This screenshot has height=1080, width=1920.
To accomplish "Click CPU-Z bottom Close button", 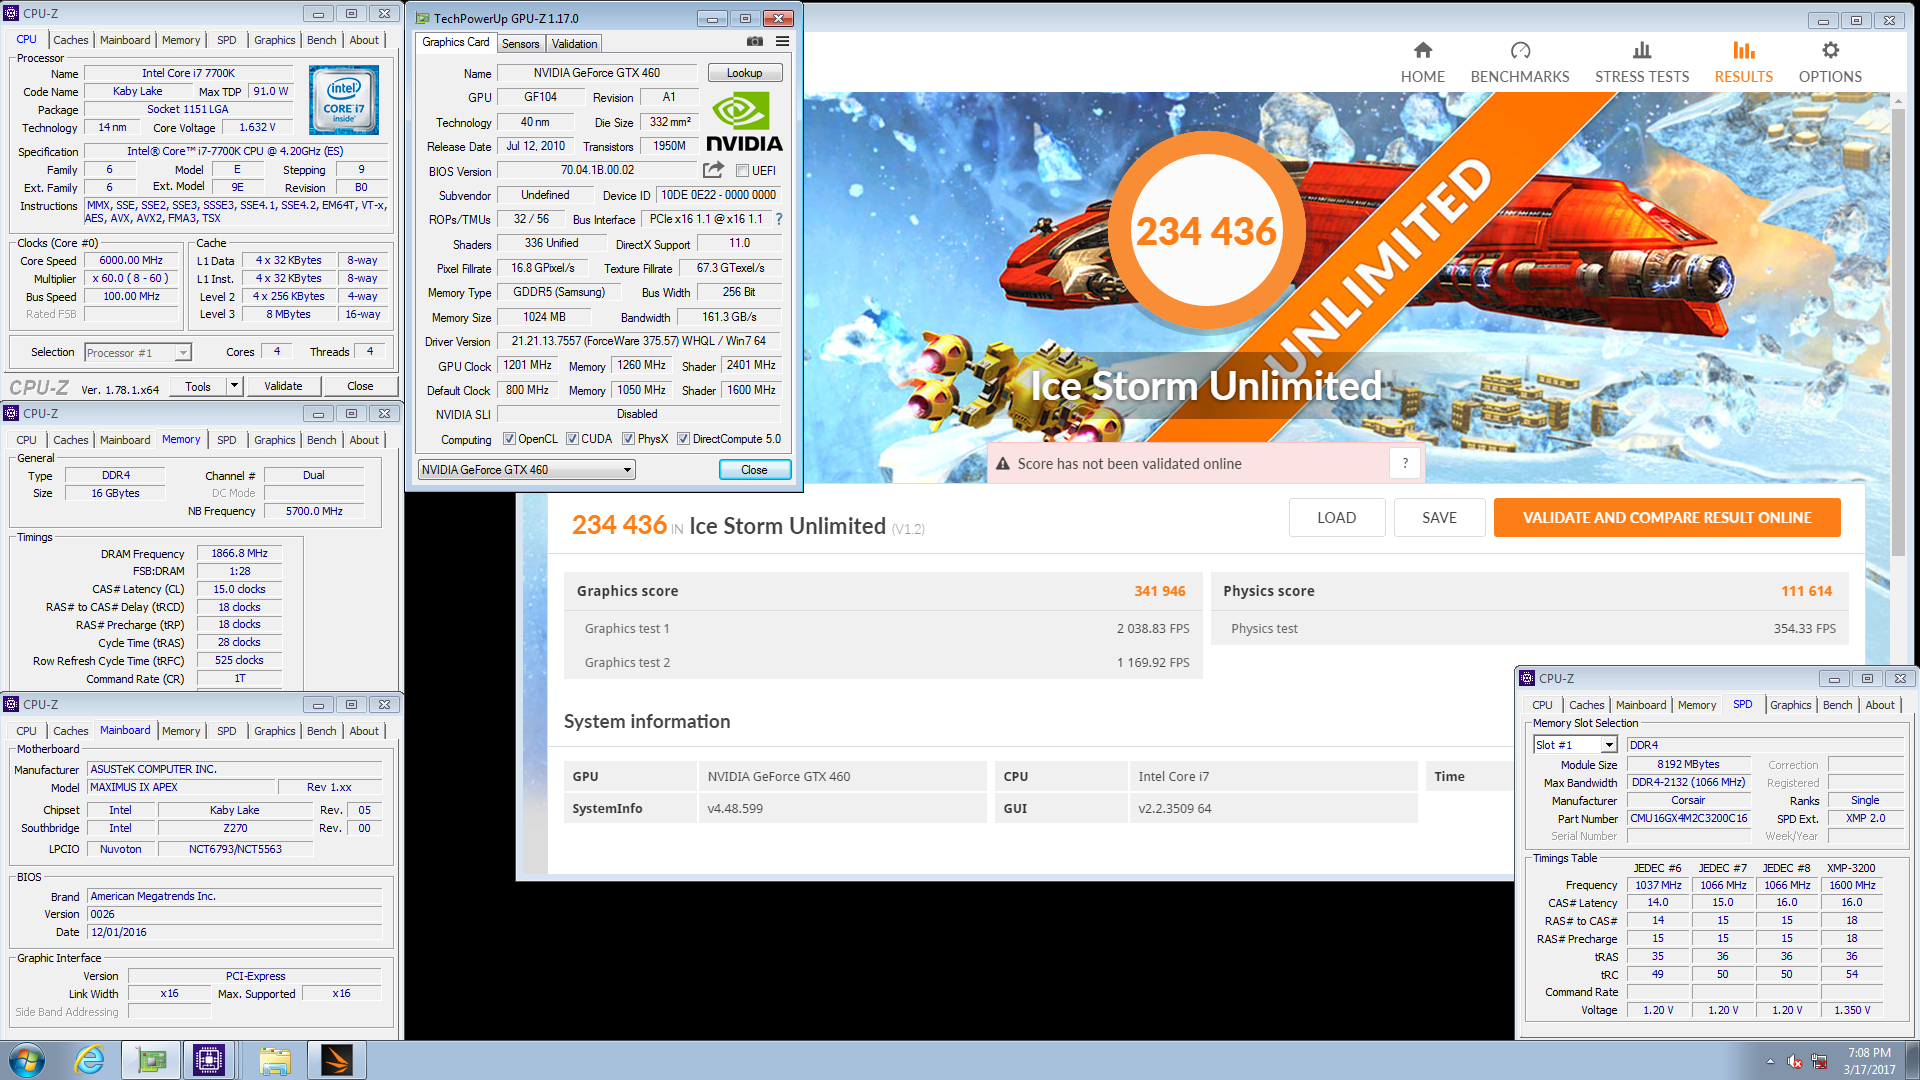I will click(x=360, y=386).
